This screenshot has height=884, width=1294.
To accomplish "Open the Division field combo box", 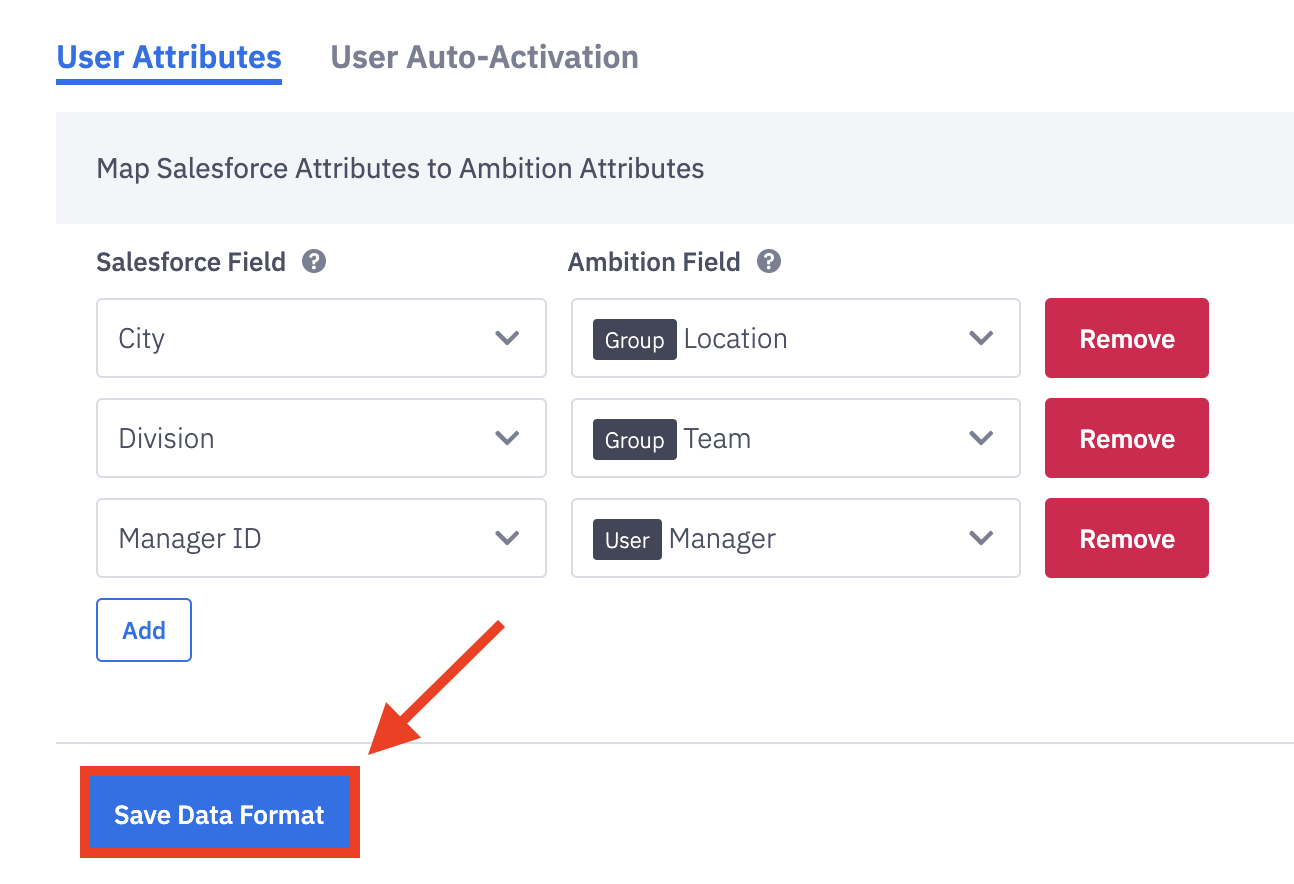I will click(320, 438).
